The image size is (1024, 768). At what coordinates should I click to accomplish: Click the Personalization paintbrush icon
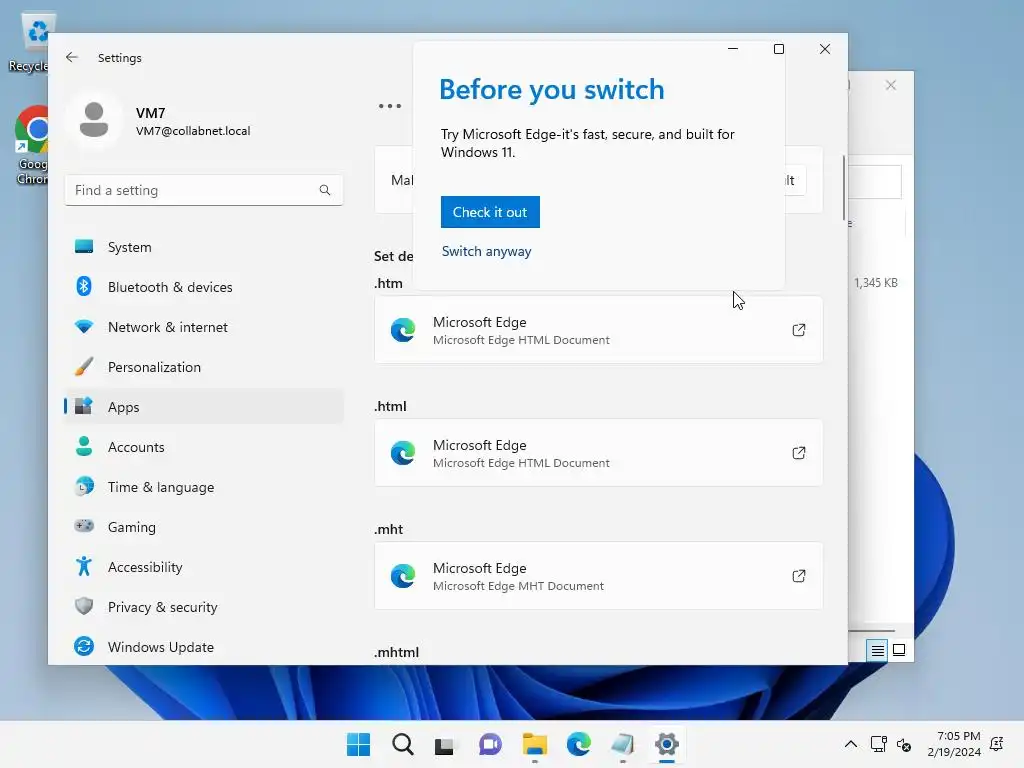point(84,366)
